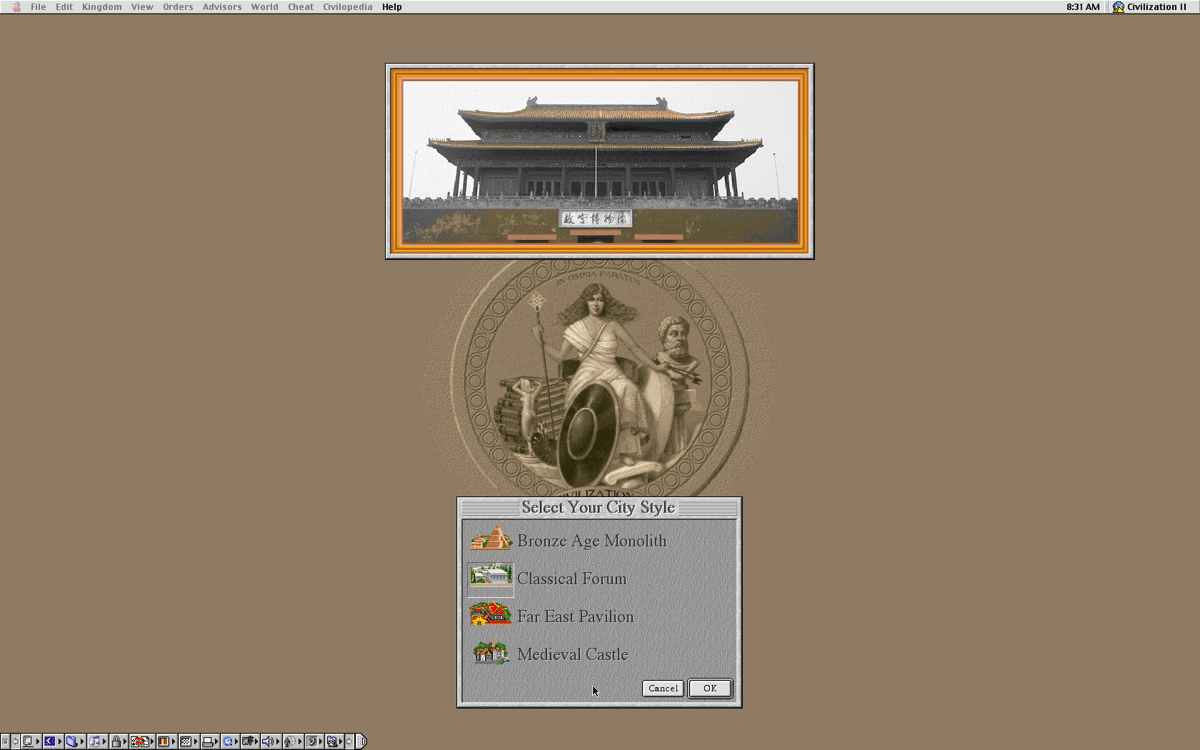Open the padlock Keychain strip module
Image resolution: width=1200 pixels, height=750 pixels.
pos(118,741)
